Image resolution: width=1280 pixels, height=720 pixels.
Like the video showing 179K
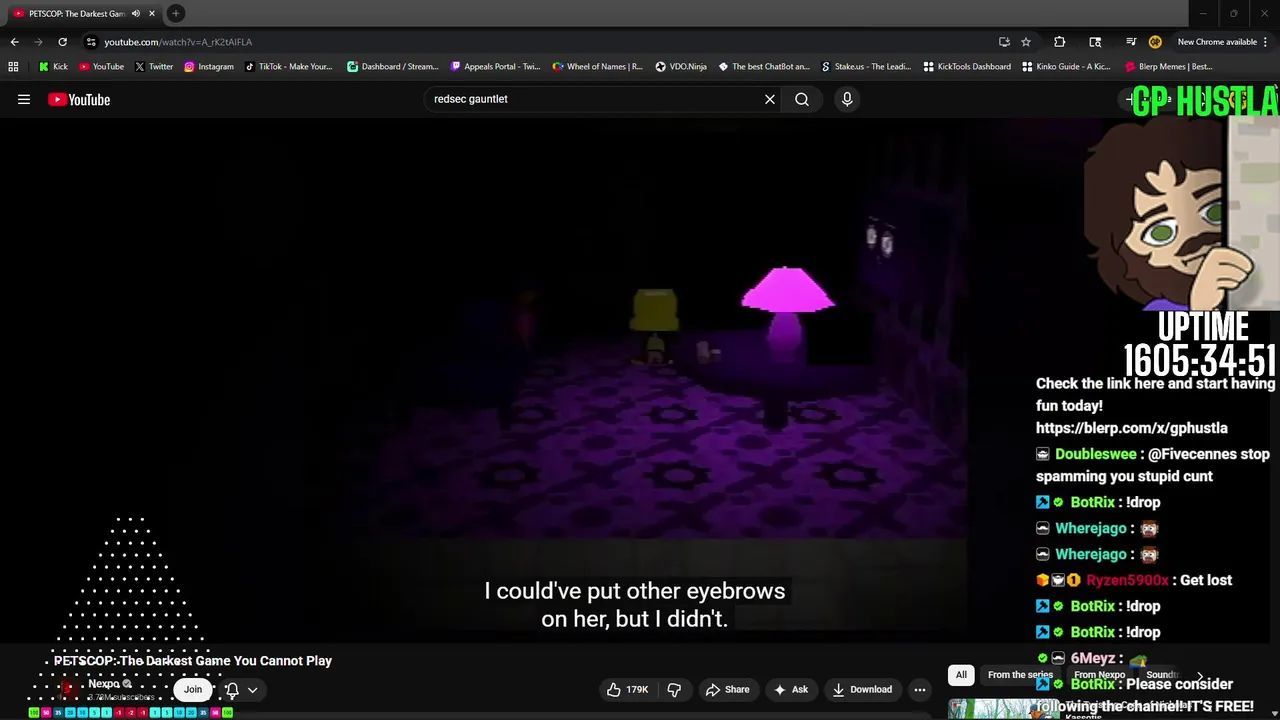pyautogui.click(x=627, y=689)
